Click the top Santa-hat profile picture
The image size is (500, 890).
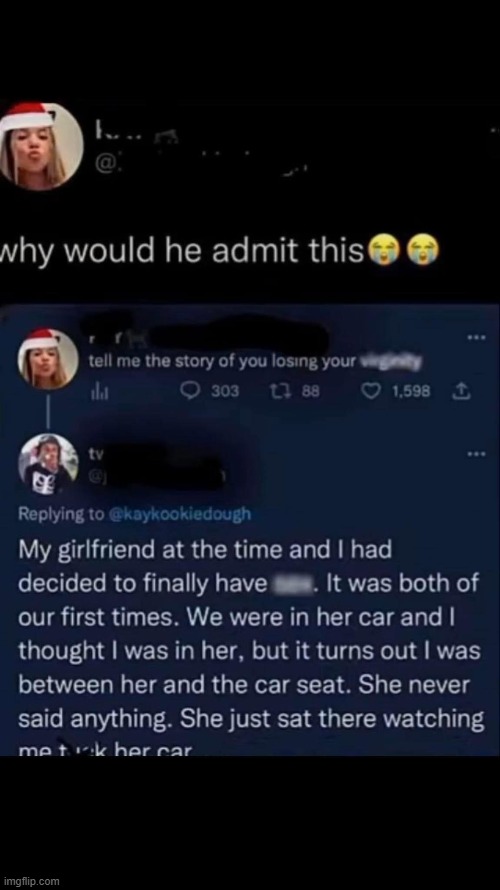[41, 146]
